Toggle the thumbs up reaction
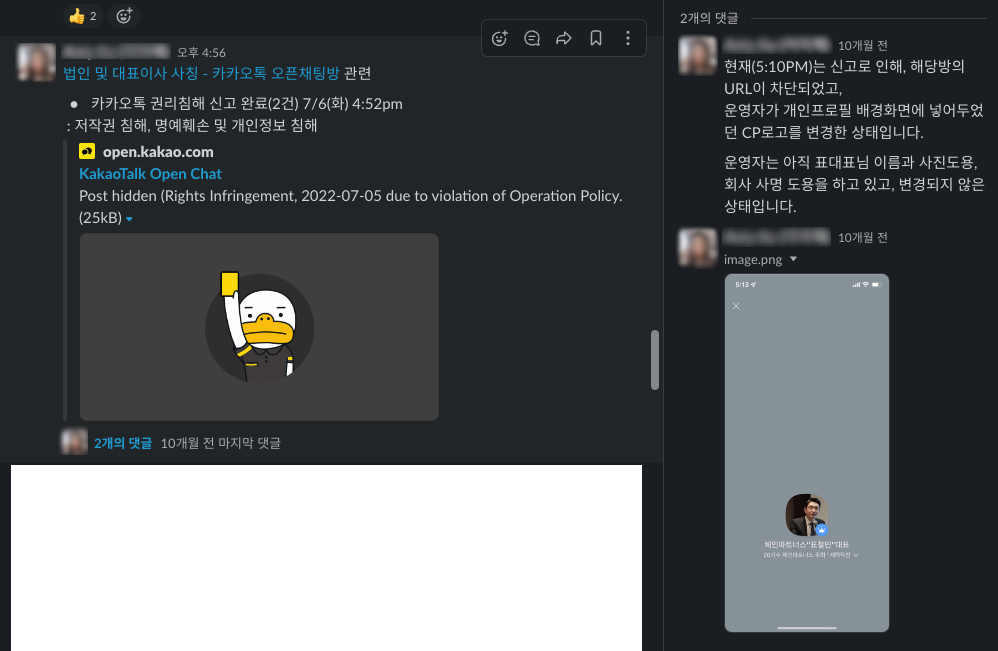This screenshot has height=651, width=998. pos(82,15)
